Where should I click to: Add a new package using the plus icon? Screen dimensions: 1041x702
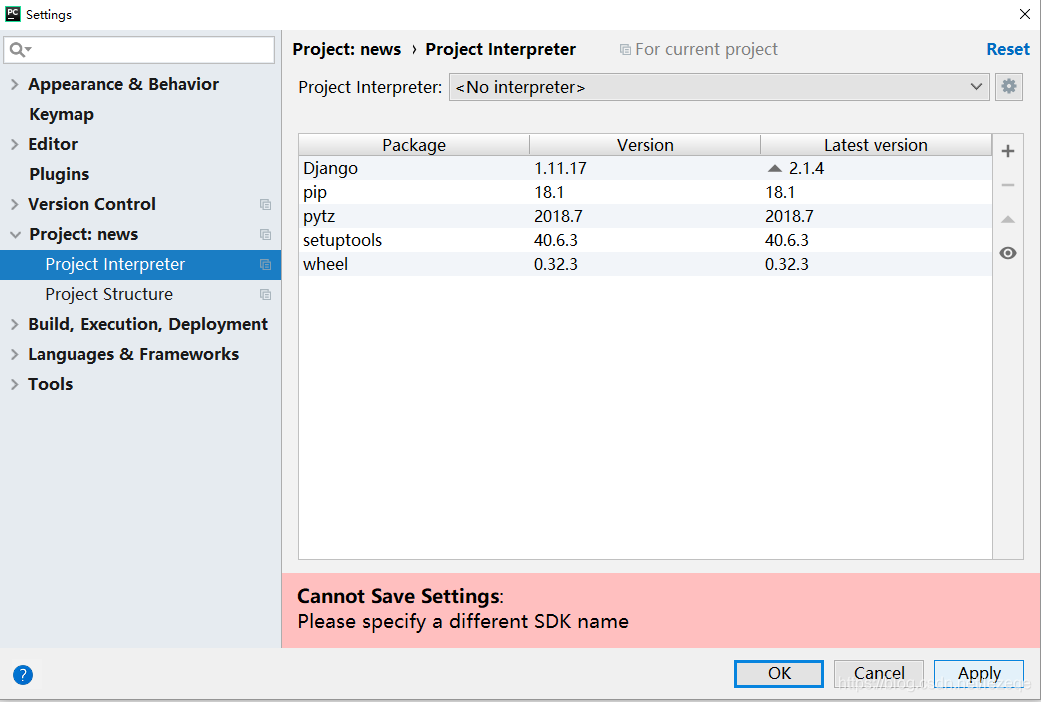pos(1008,151)
